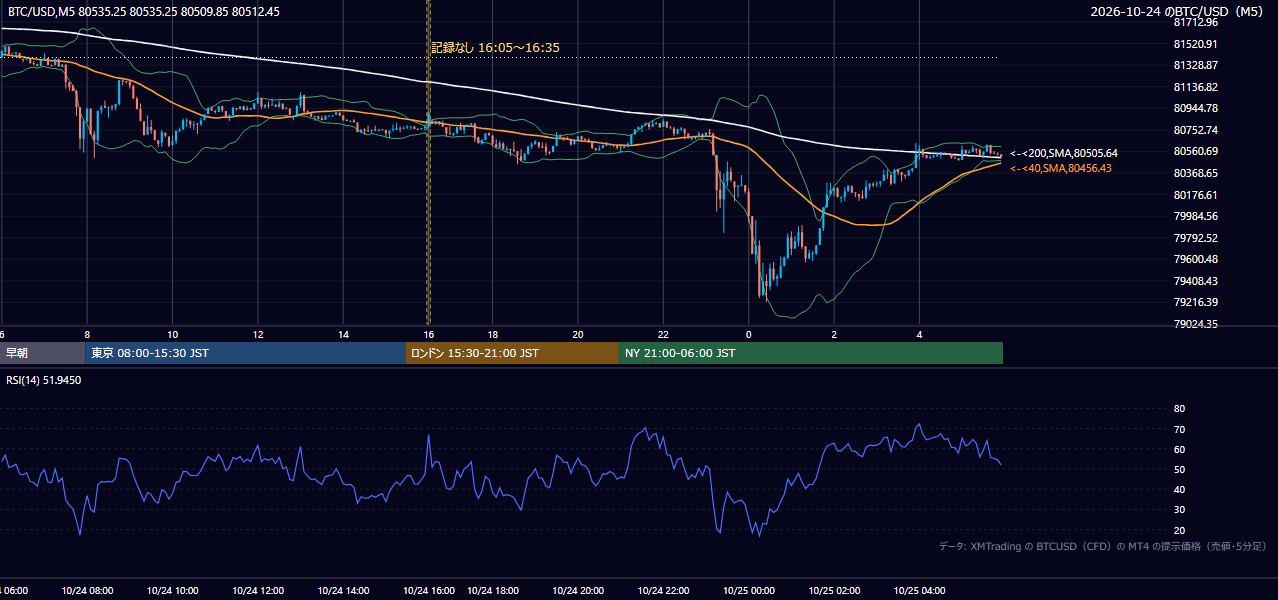Click the 10/24 10:00 date label
This screenshot has height=600, width=1278.
pyautogui.click(x=174, y=591)
